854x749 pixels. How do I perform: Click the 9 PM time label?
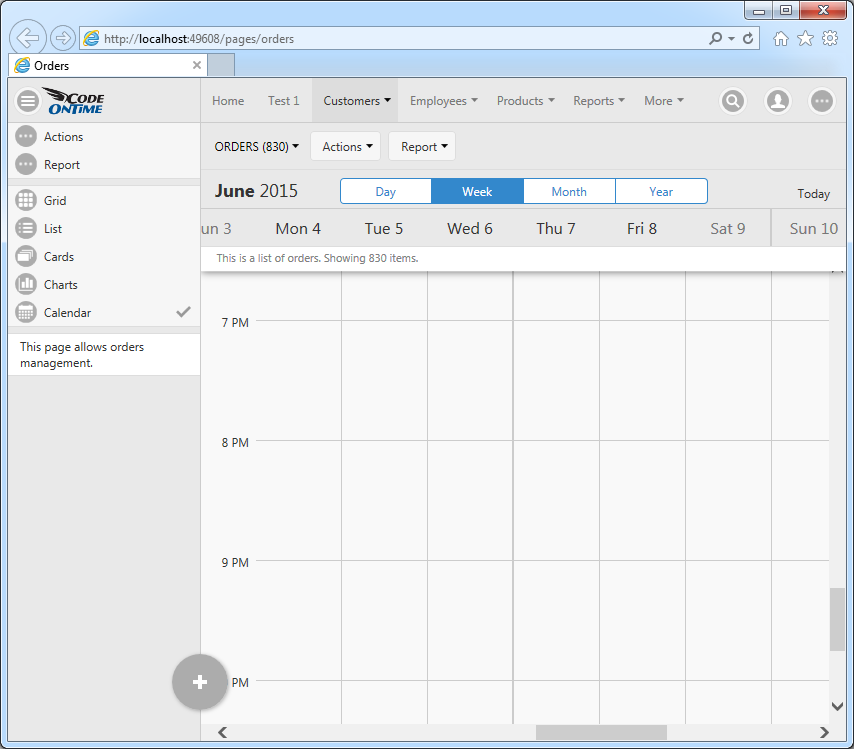pos(235,562)
